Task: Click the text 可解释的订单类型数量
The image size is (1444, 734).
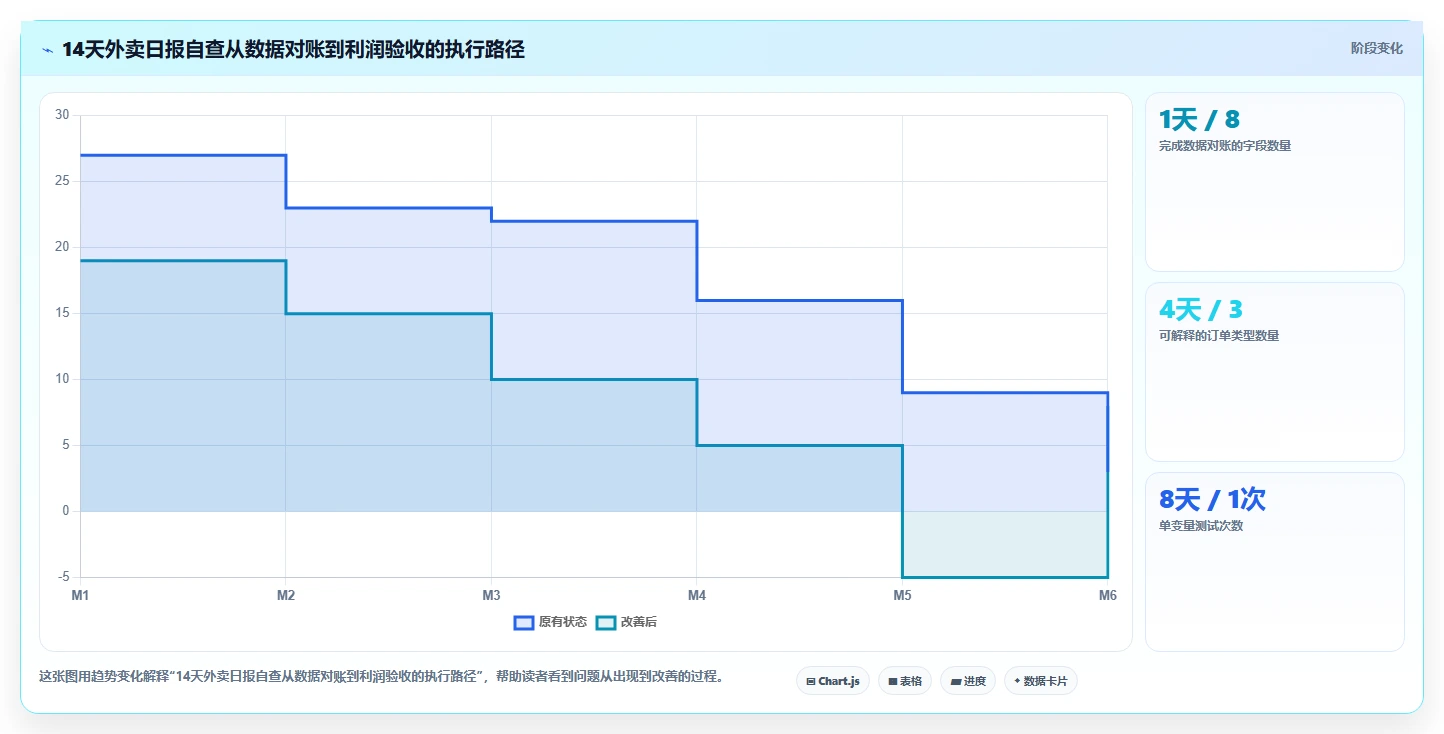Action: (1219, 336)
